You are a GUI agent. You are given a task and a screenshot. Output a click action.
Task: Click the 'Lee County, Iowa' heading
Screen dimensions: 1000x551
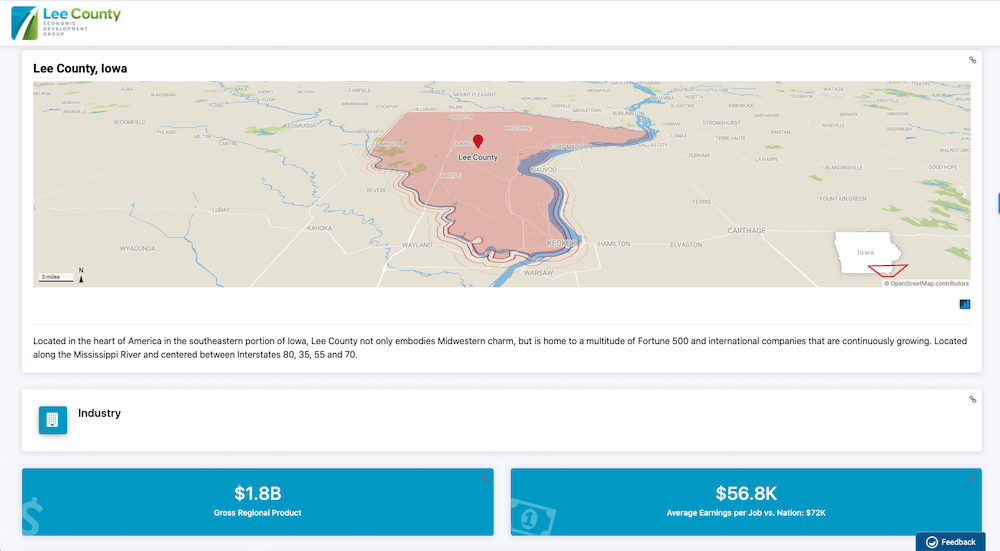80,68
